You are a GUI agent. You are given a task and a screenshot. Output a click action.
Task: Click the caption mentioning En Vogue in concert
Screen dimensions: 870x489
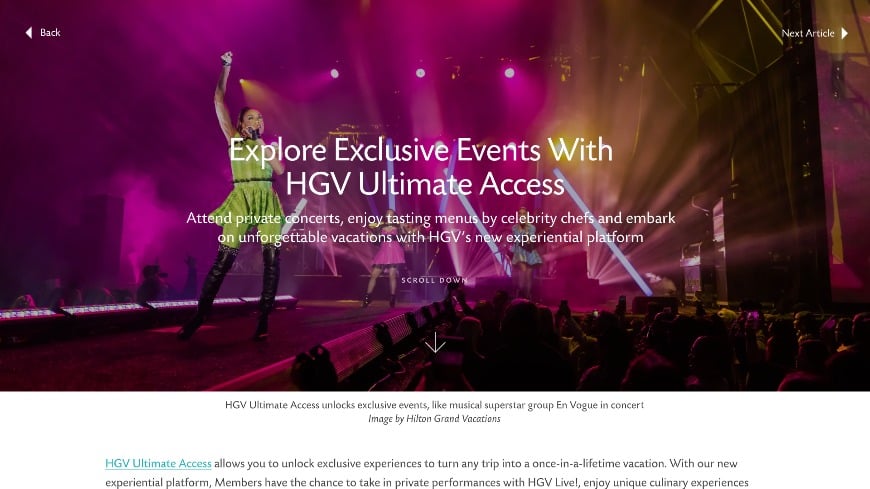pos(434,405)
